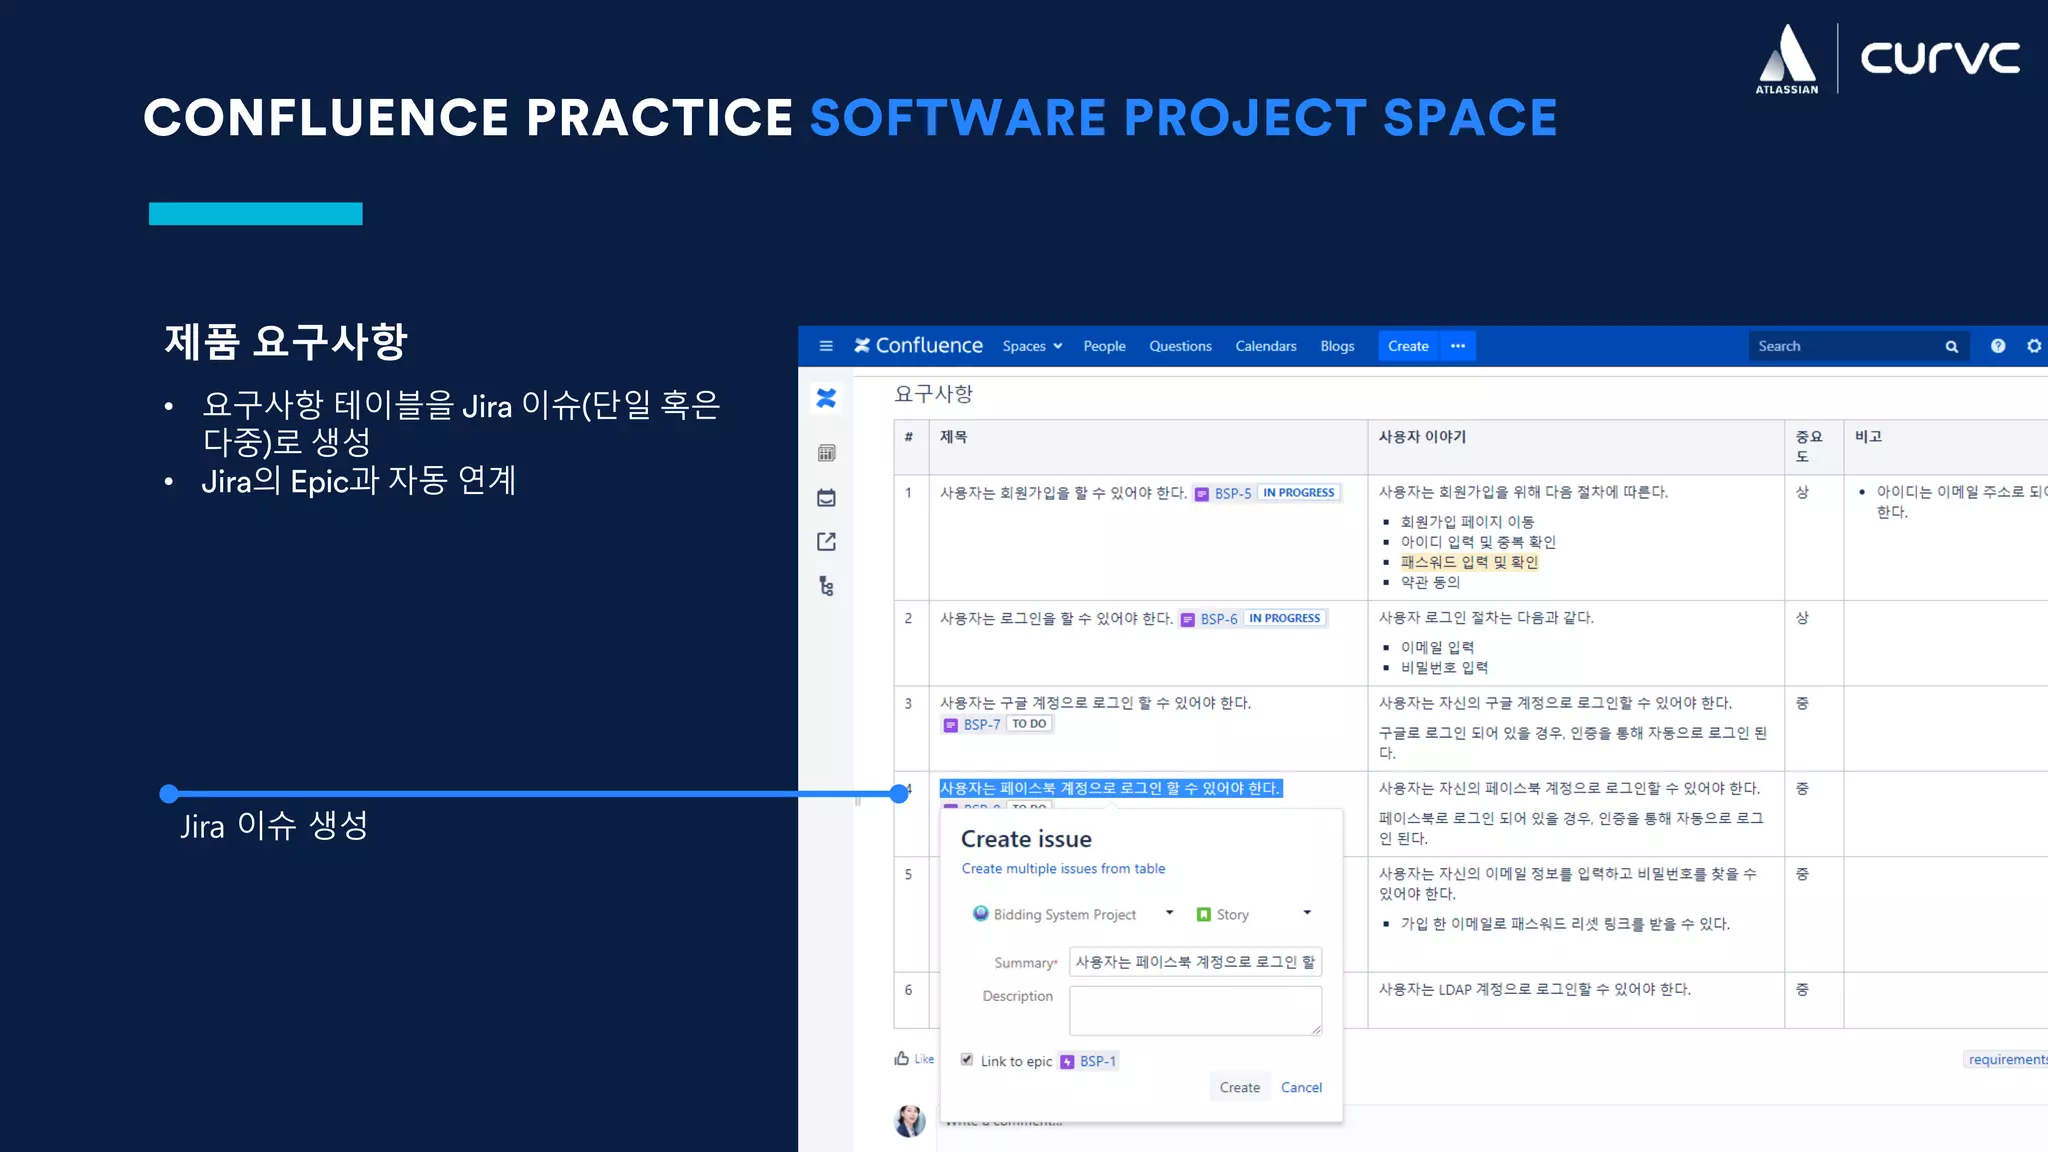Click Create in the Create issue dialog
The image size is (2048, 1152).
(x=1239, y=1087)
